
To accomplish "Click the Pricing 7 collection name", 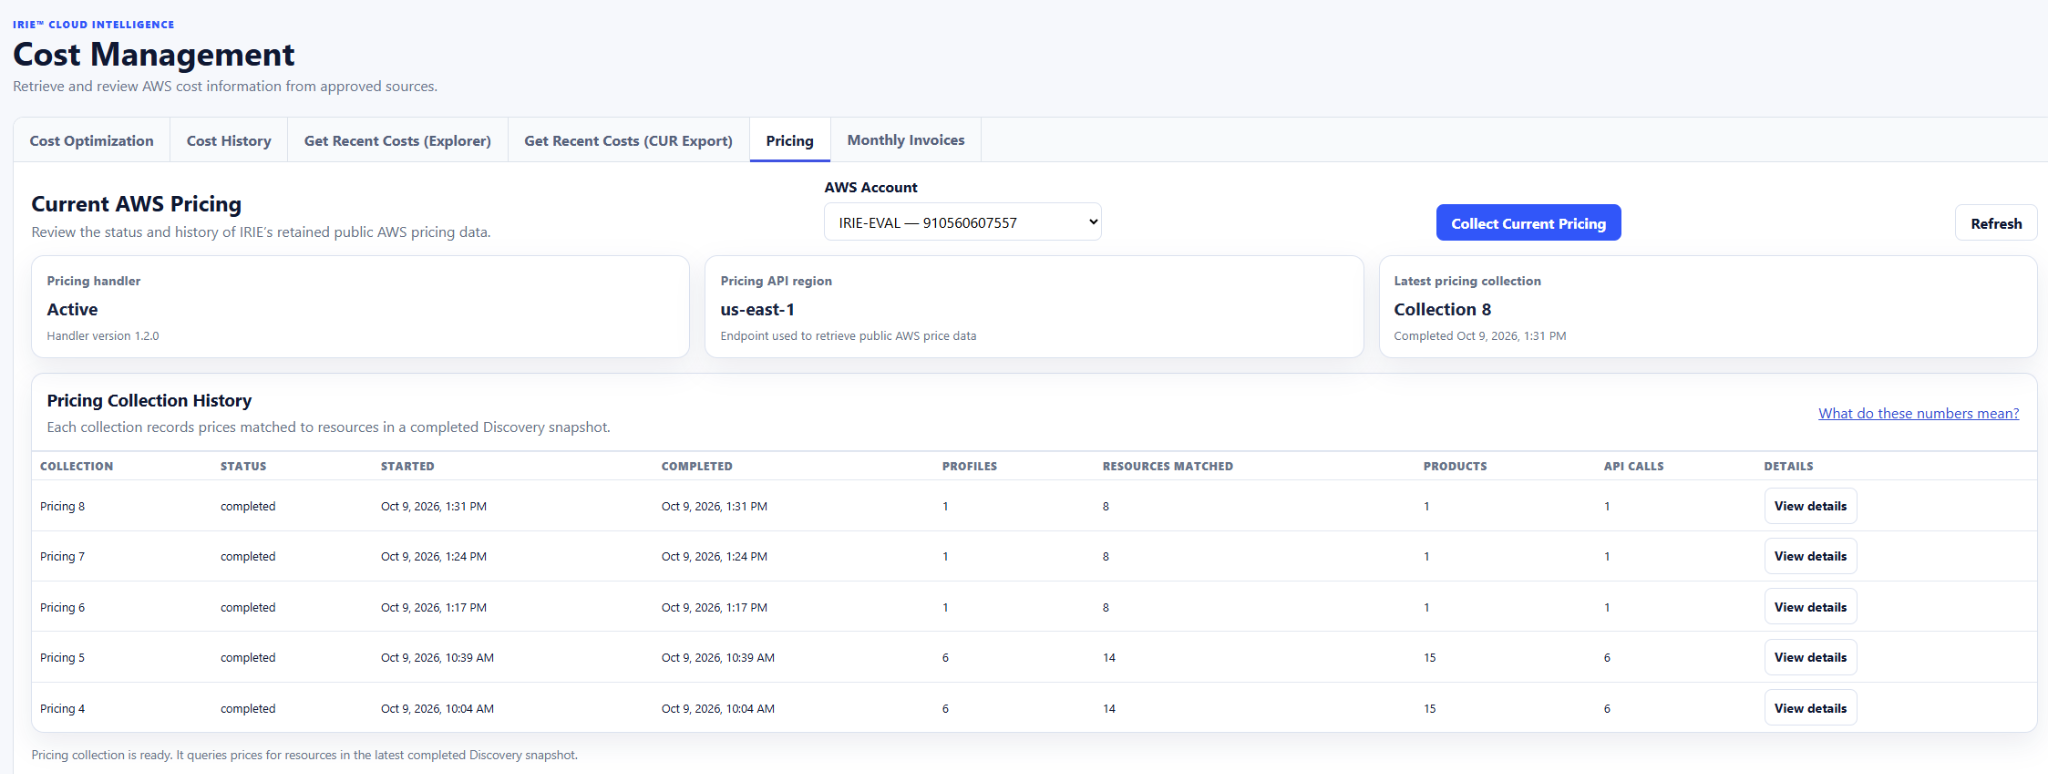I will click(x=62, y=556).
